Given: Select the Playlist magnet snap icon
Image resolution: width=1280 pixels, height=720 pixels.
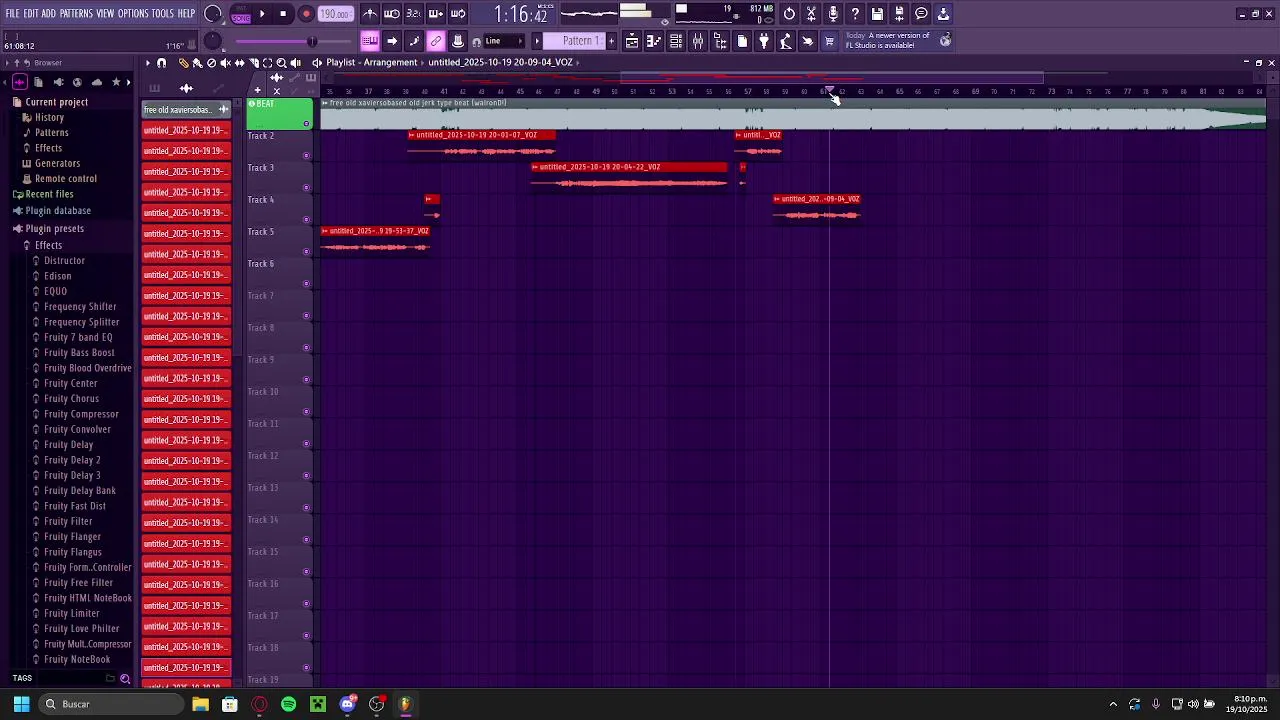Looking at the screenshot, I should 161,63.
